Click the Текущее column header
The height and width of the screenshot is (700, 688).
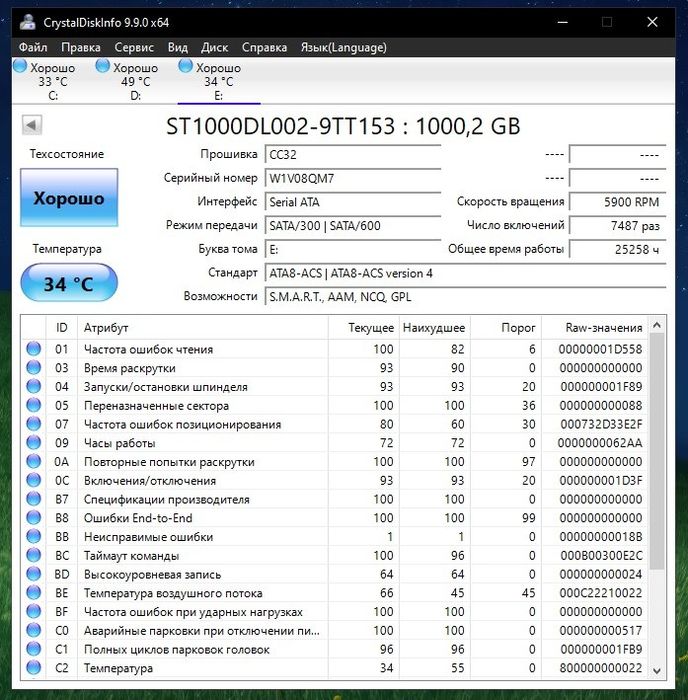coord(364,328)
